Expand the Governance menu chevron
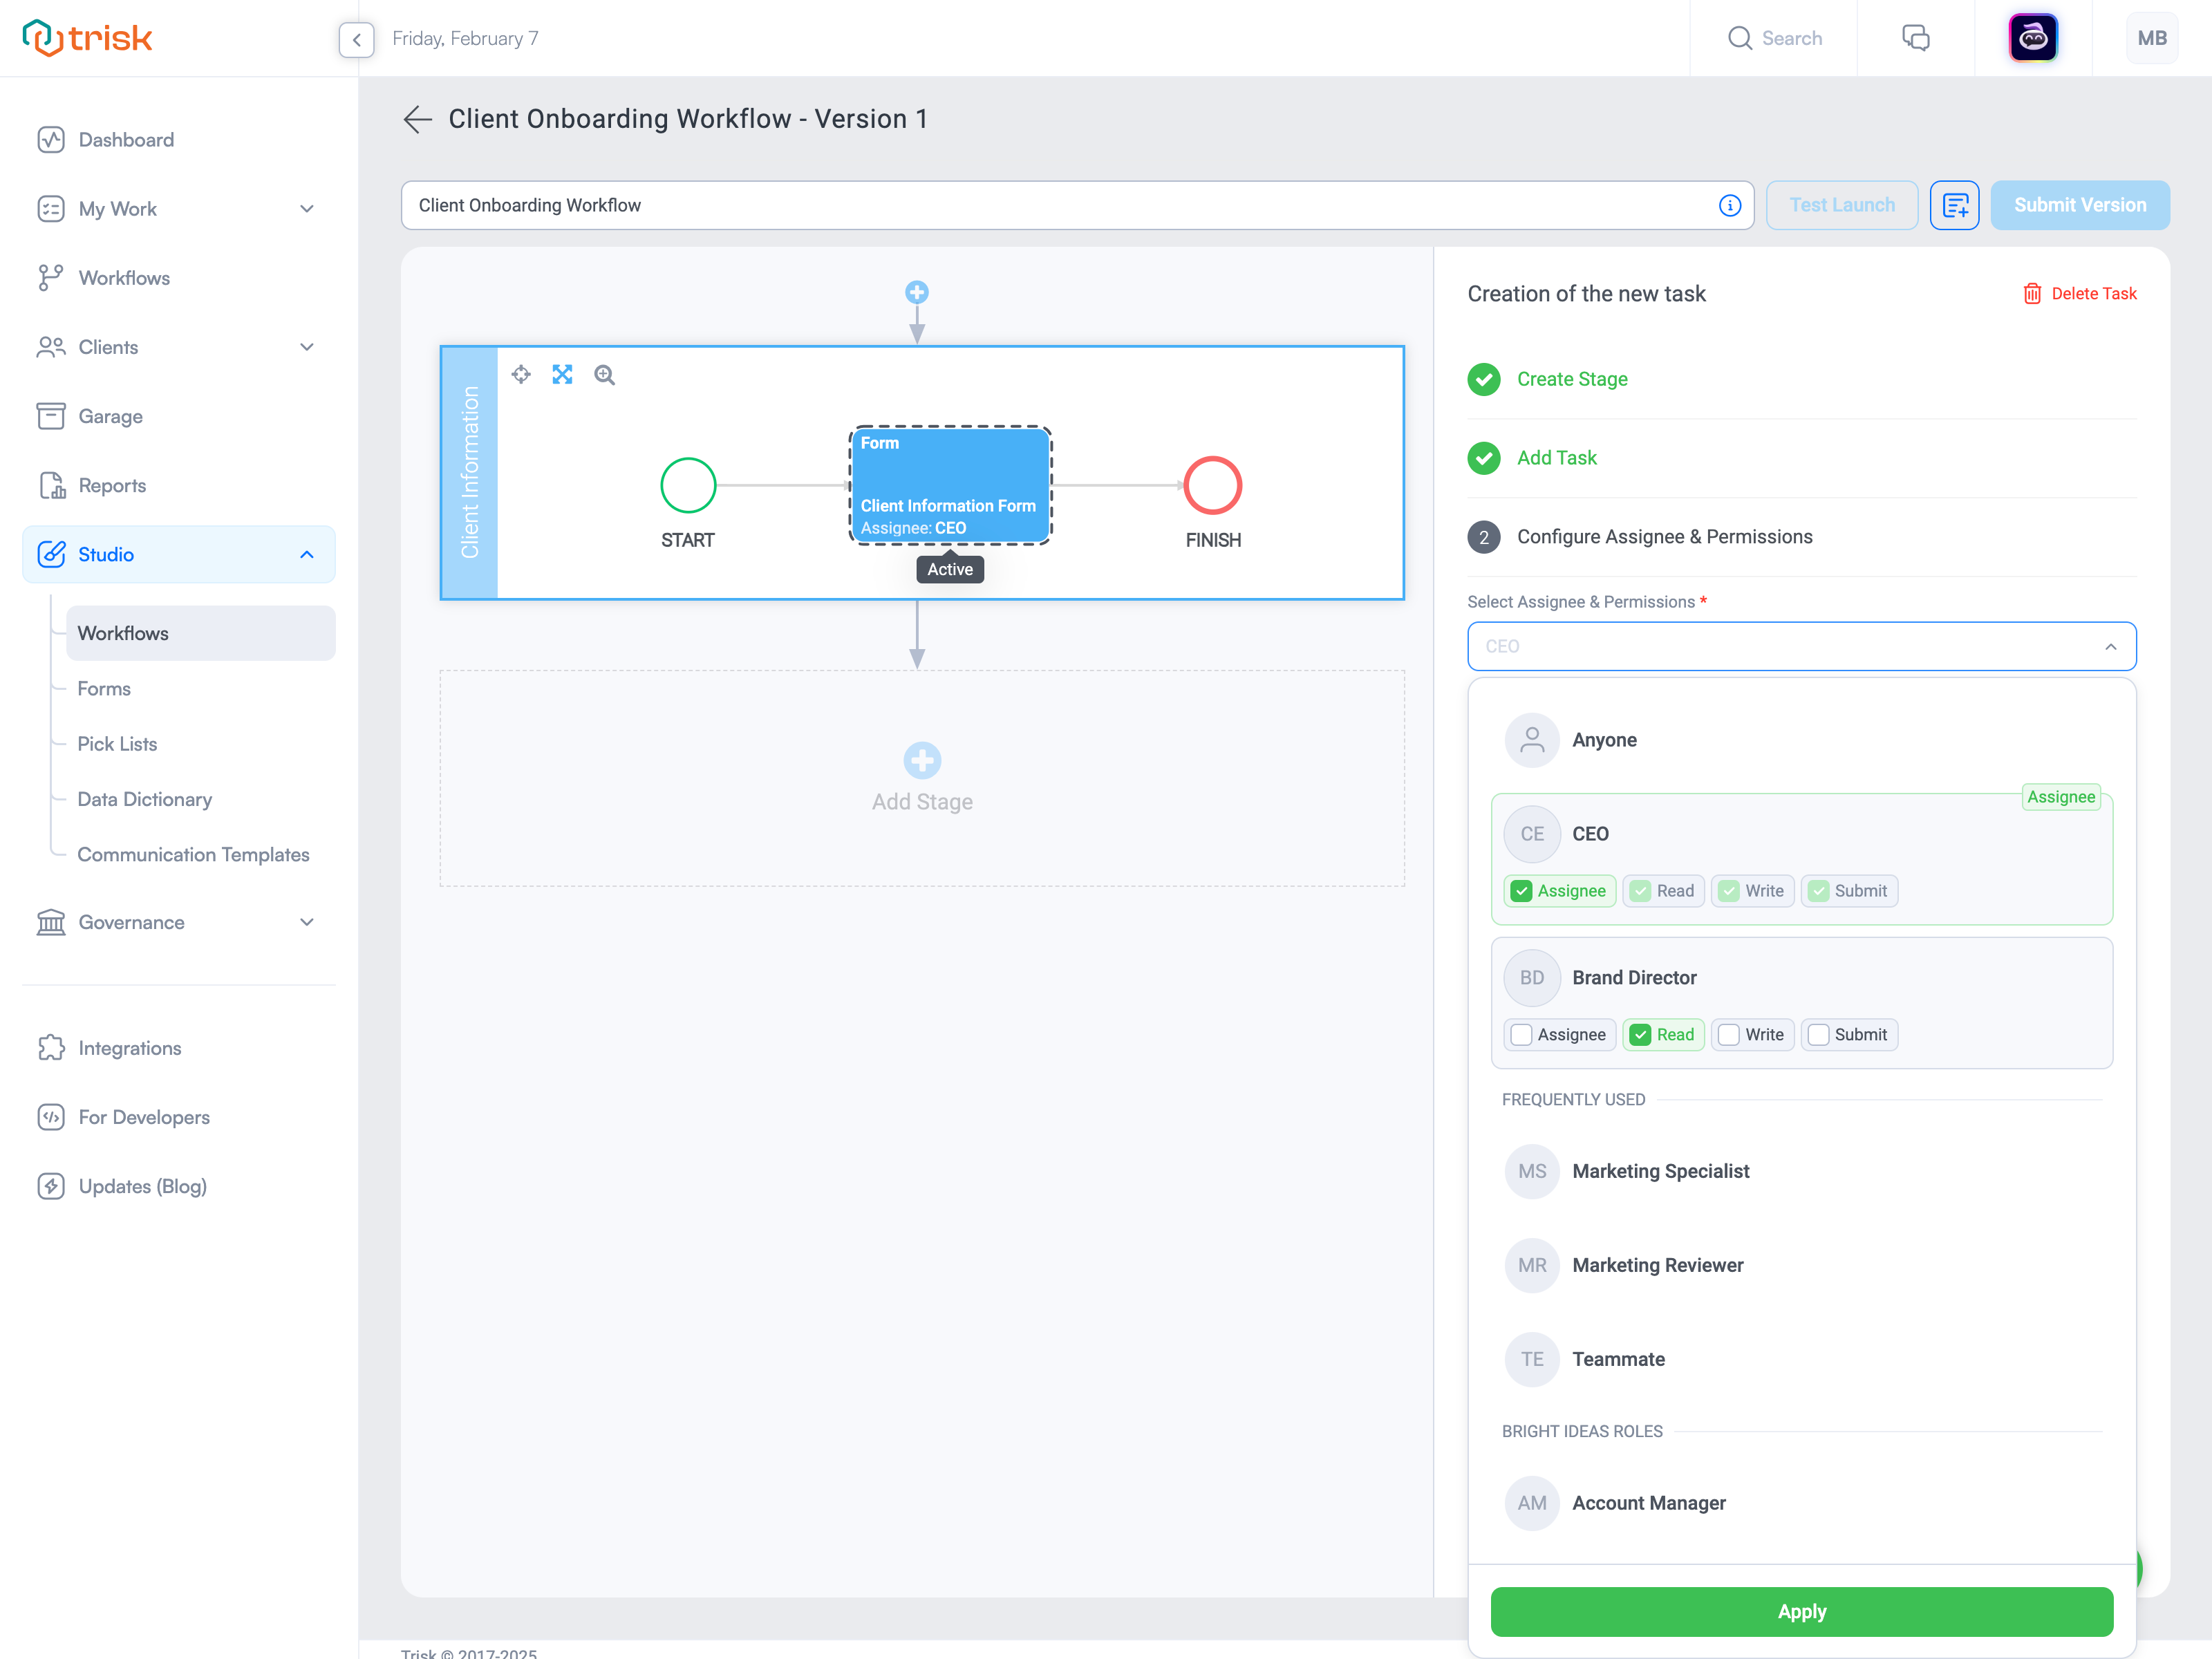 307,922
